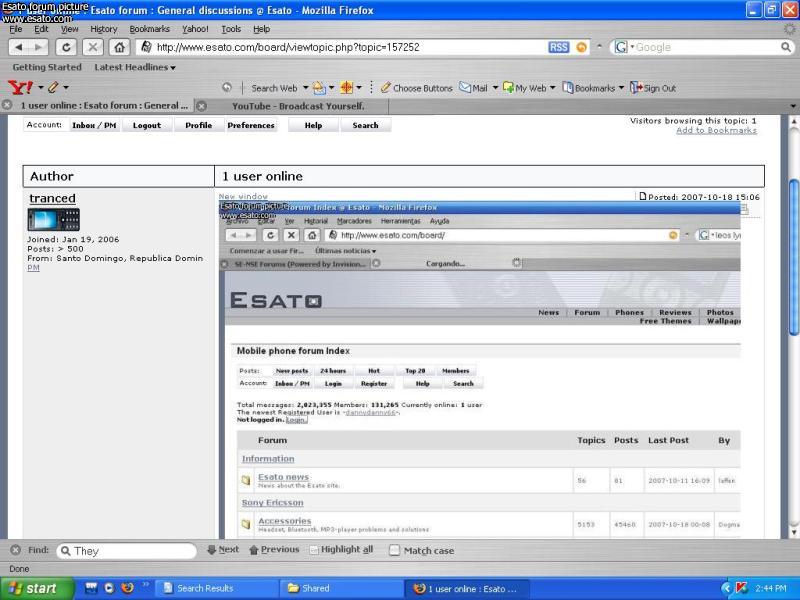Click the Yahoo toolbar envelope folder icon

pos(319,88)
